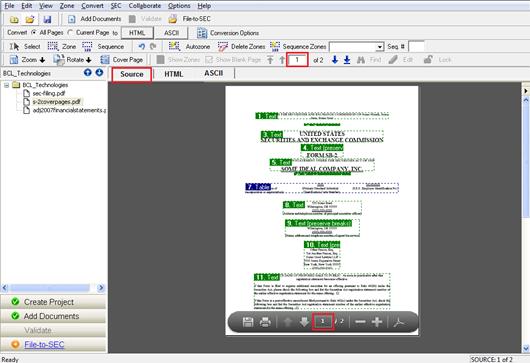Open the Rotate dropdown arrow
The height and width of the screenshot is (363, 530).
tap(89, 60)
